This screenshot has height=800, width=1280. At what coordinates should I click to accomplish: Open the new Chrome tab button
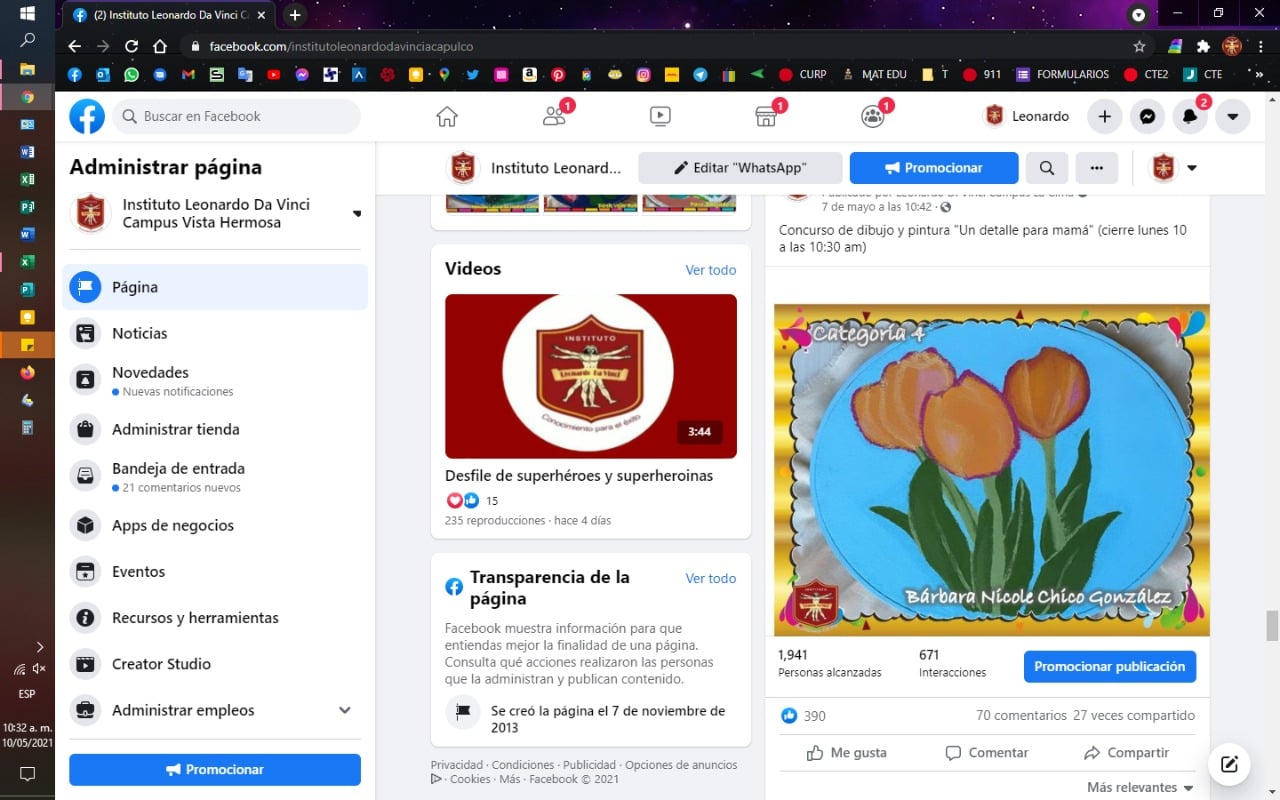pyautogui.click(x=295, y=15)
